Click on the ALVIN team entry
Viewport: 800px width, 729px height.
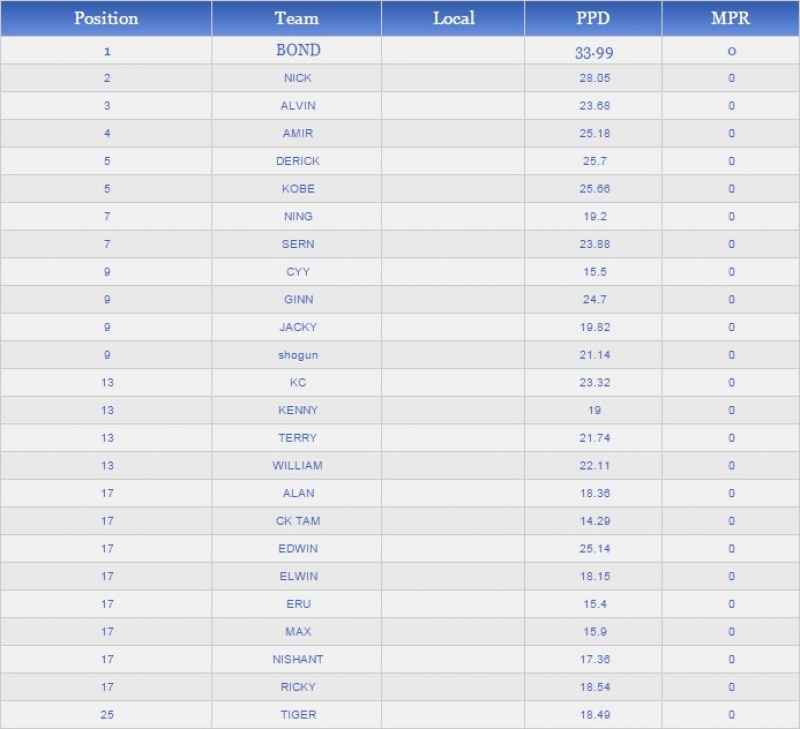tap(298, 106)
